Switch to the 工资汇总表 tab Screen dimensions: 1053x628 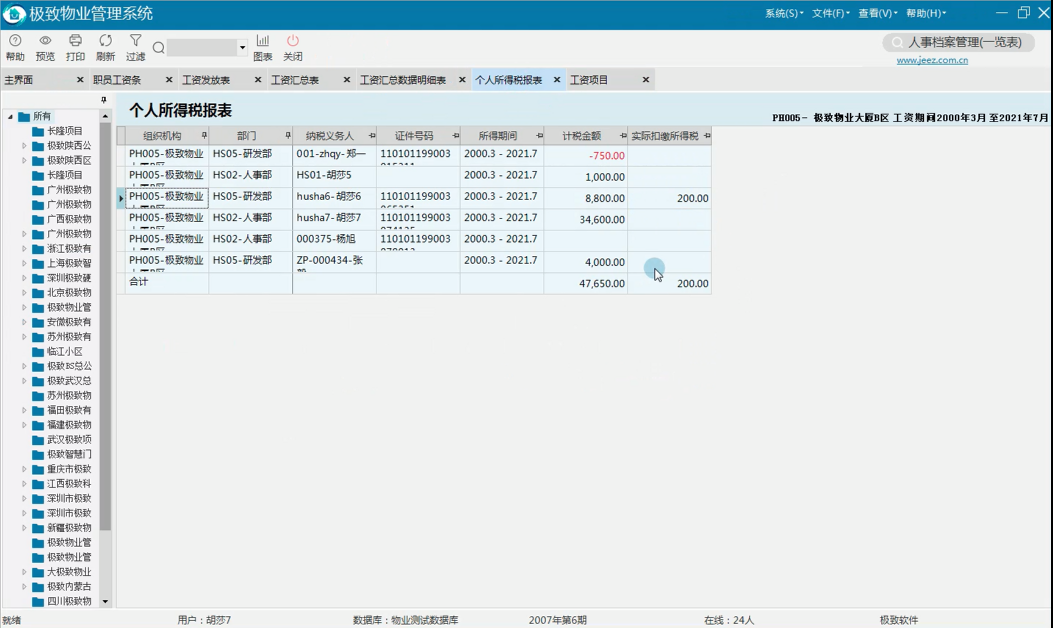click(294, 80)
